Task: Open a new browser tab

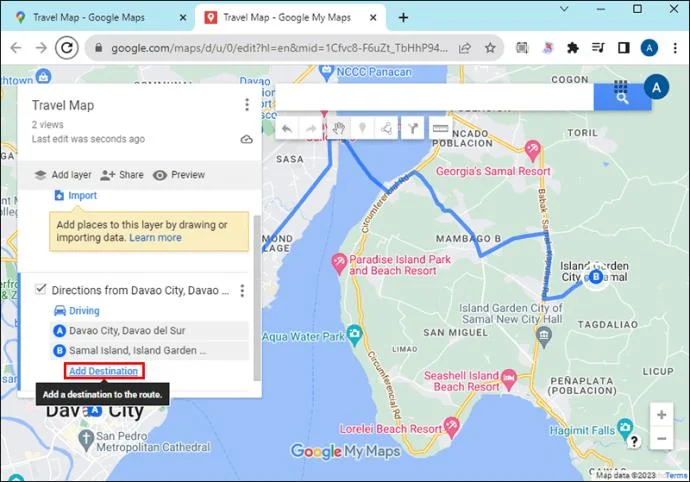Action: point(403,18)
